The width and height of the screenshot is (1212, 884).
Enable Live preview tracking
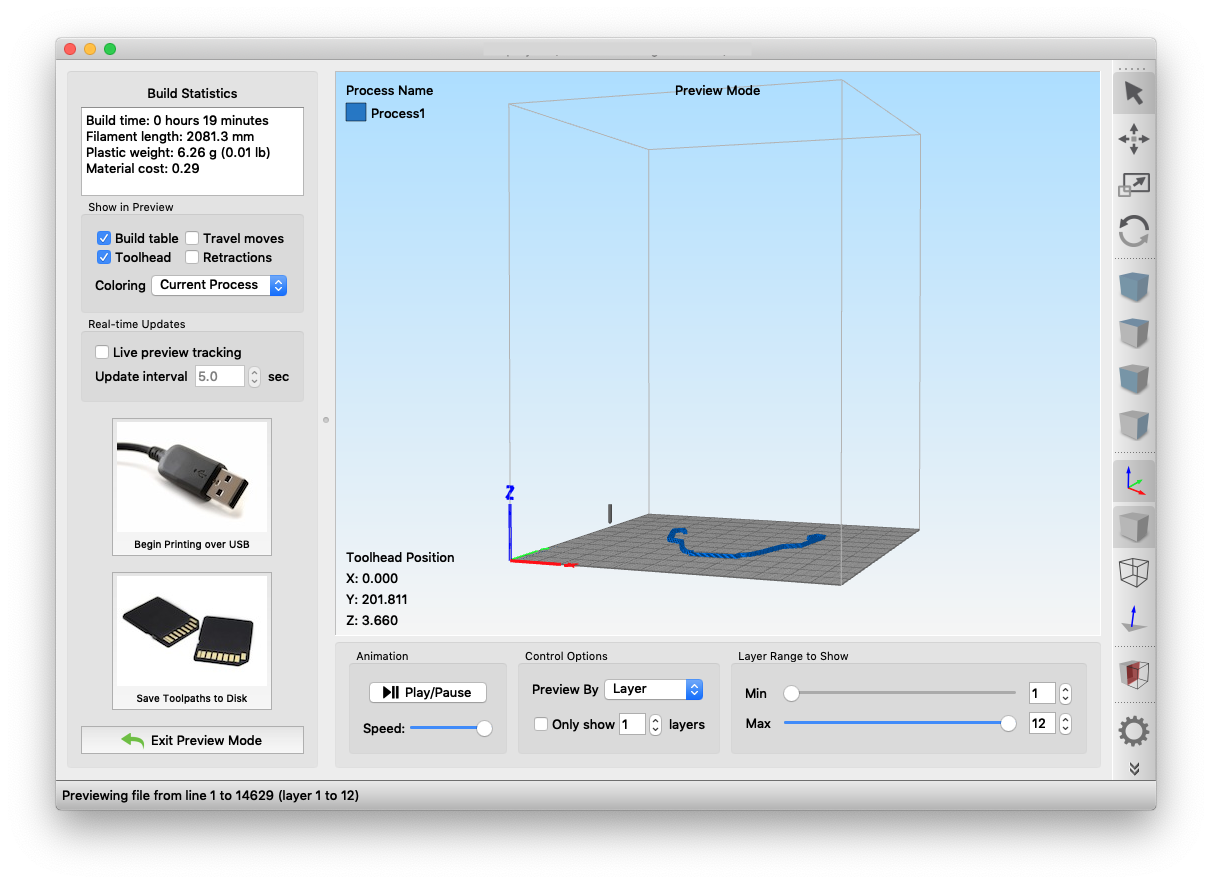(x=101, y=352)
